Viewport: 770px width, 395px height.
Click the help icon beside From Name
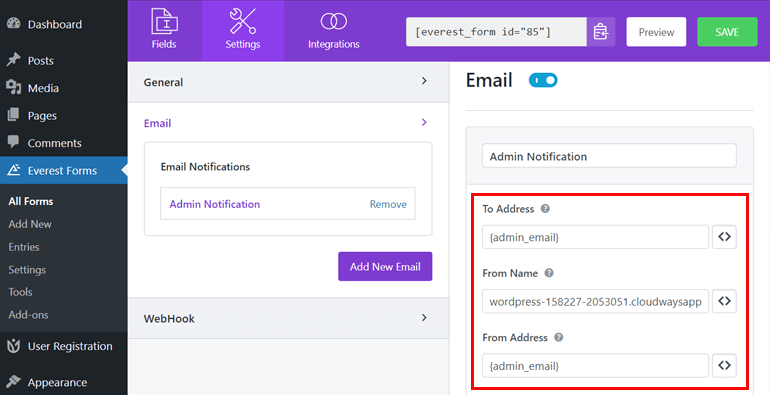pos(549,273)
